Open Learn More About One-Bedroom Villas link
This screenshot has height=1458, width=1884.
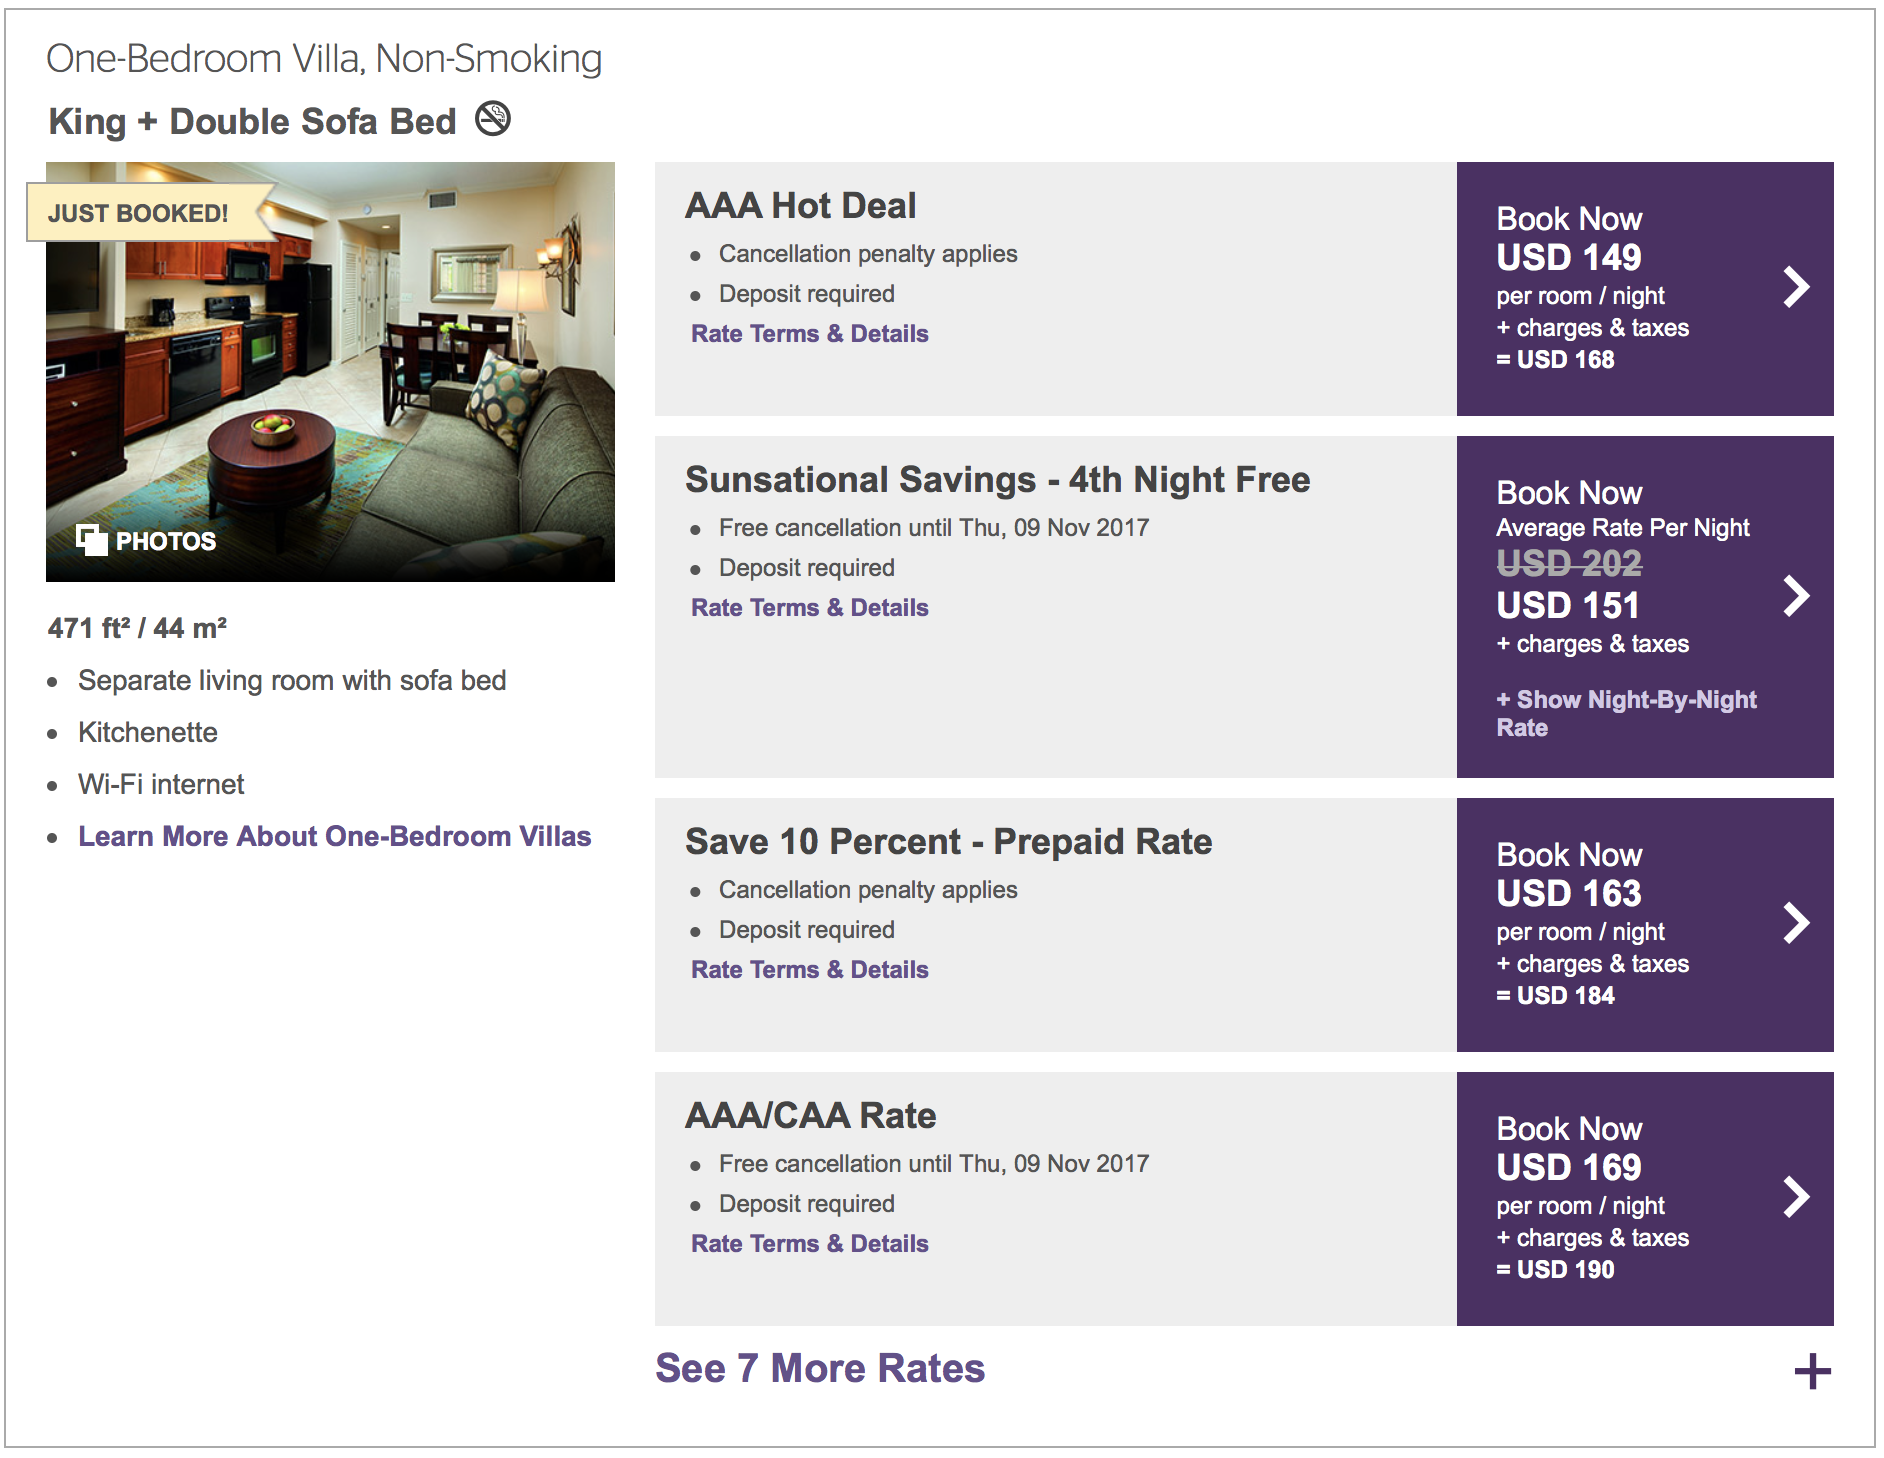pos(335,836)
